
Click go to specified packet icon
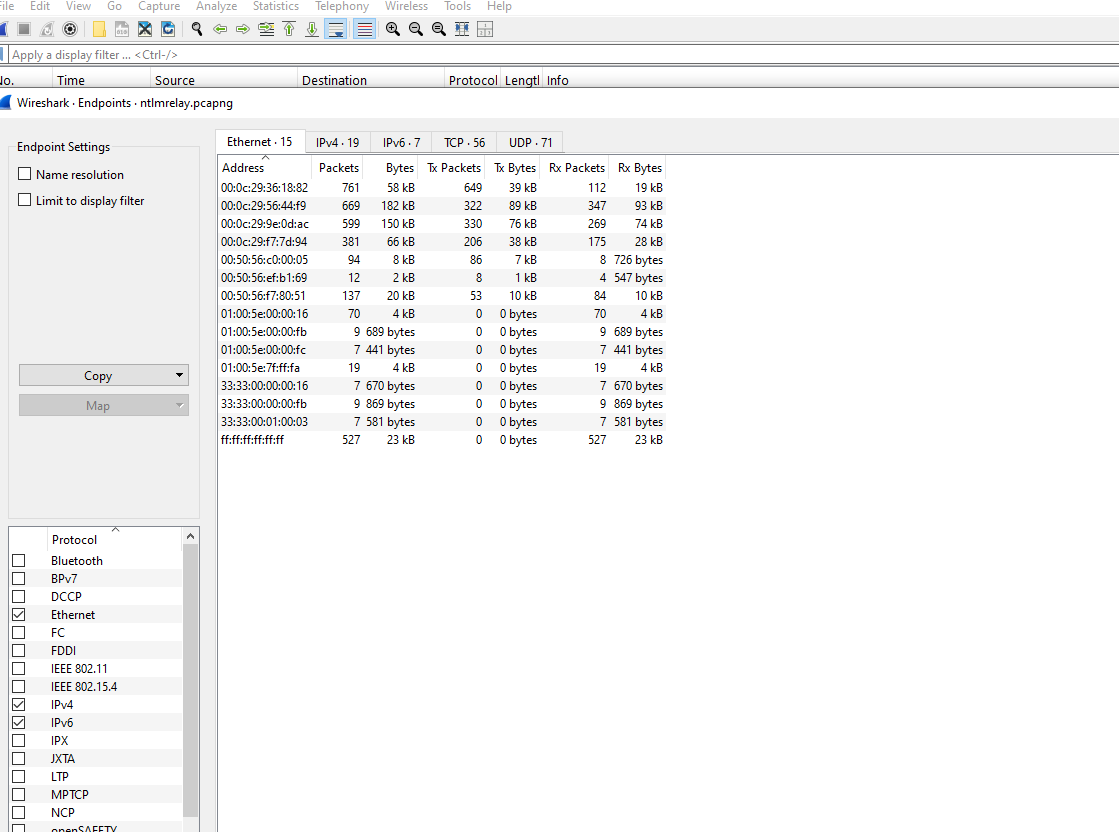click(x=266, y=29)
